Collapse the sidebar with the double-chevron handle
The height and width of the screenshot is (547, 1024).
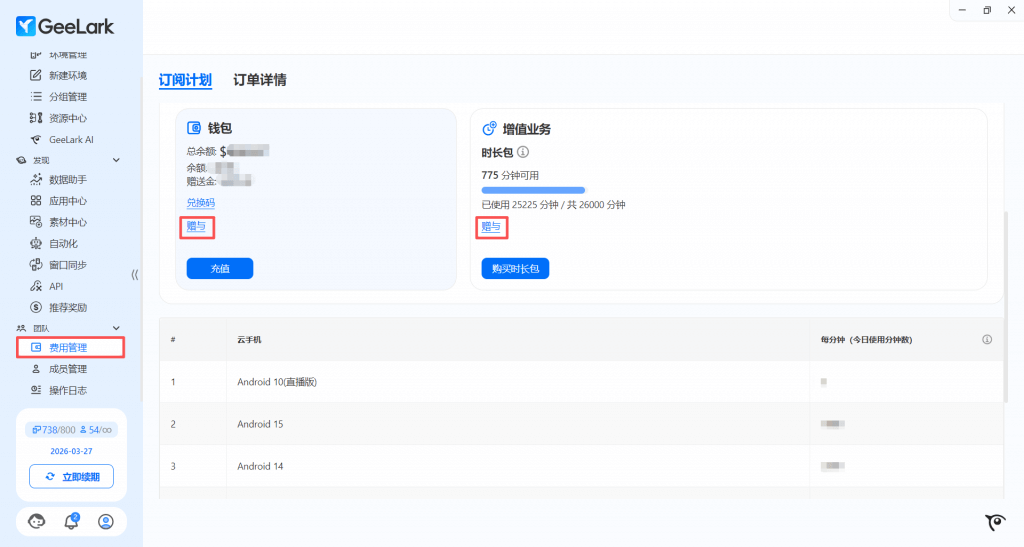click(x=135, y=274)
